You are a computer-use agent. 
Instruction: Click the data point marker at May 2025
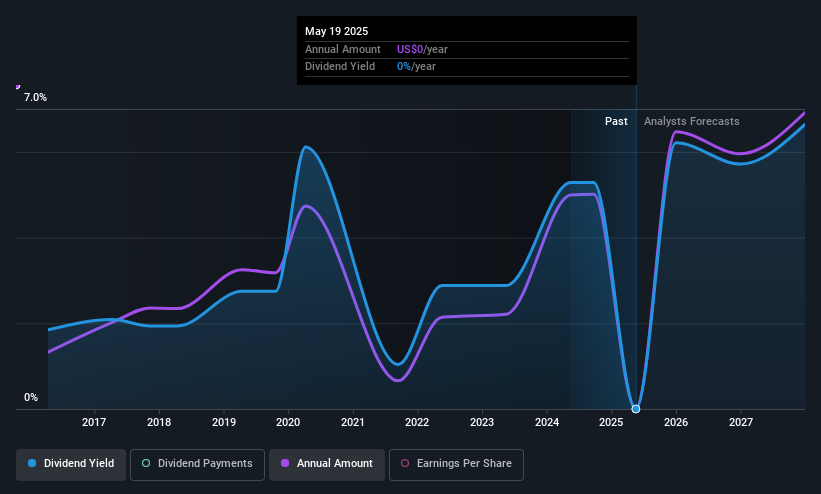tap(636, 409)
